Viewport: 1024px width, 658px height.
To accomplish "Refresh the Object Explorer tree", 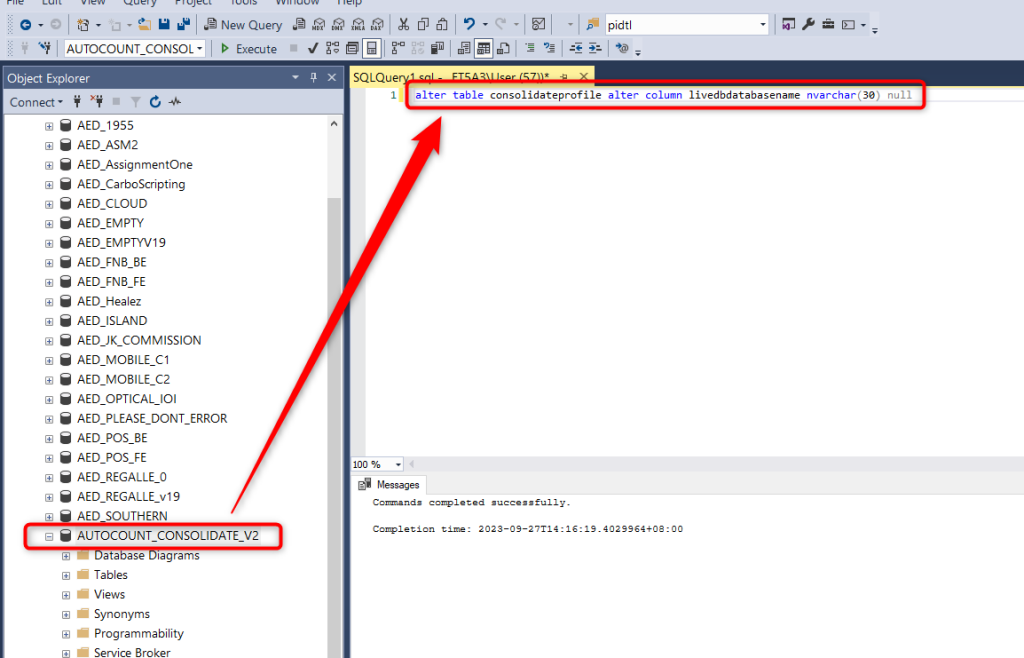I will (155, 102).
